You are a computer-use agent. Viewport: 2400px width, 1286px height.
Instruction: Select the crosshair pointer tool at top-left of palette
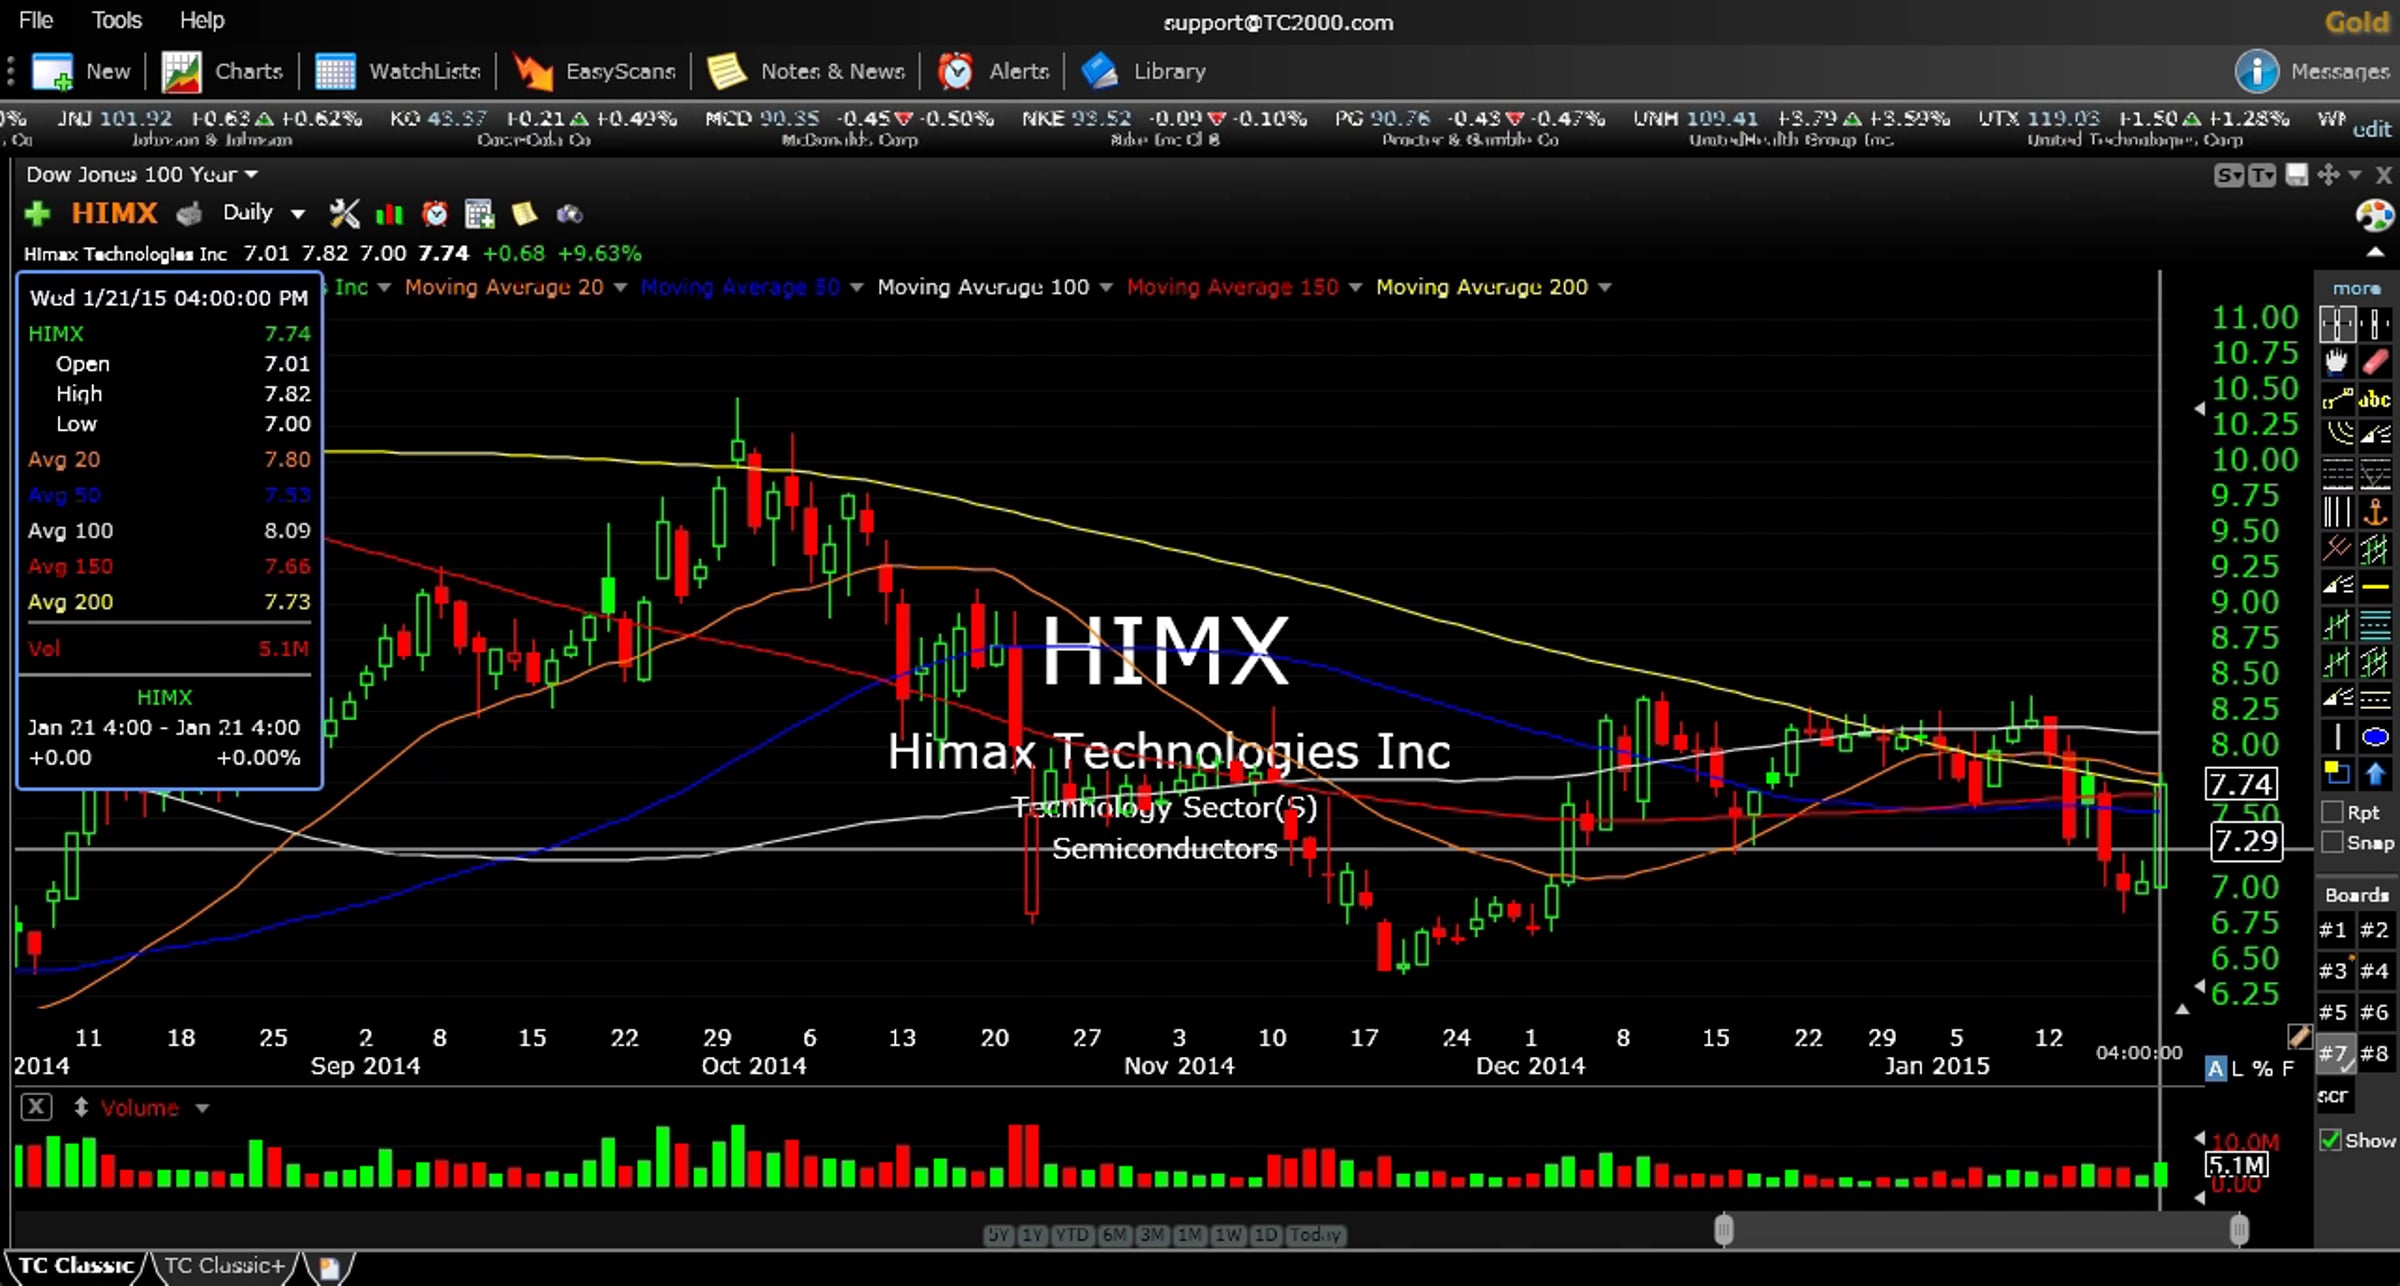point(2338,324)
